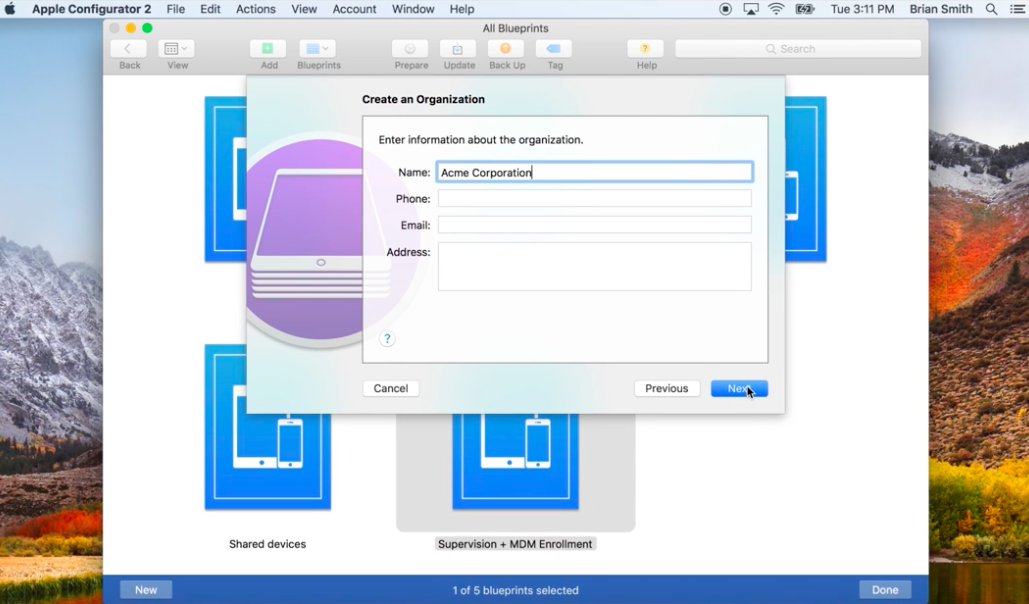Open the Edit menu
Image resolution: width=1029 pixels, height=604 pixels.
click(x=210, y=9)
